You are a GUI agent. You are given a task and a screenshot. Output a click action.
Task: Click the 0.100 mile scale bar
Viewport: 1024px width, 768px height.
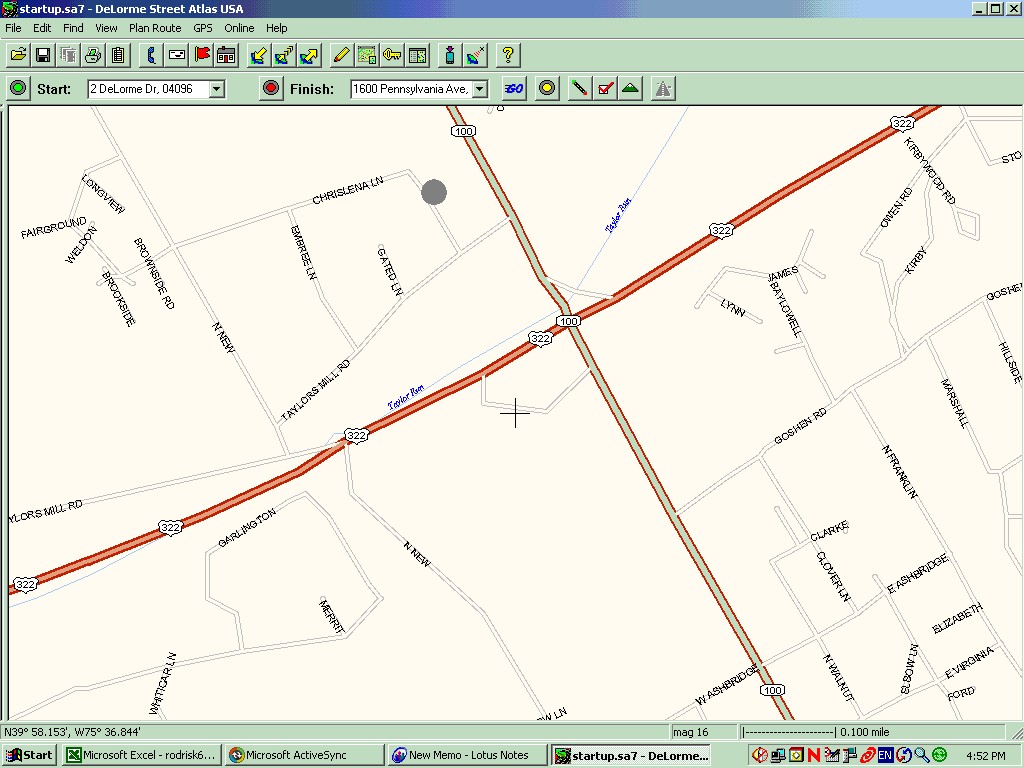816,732
